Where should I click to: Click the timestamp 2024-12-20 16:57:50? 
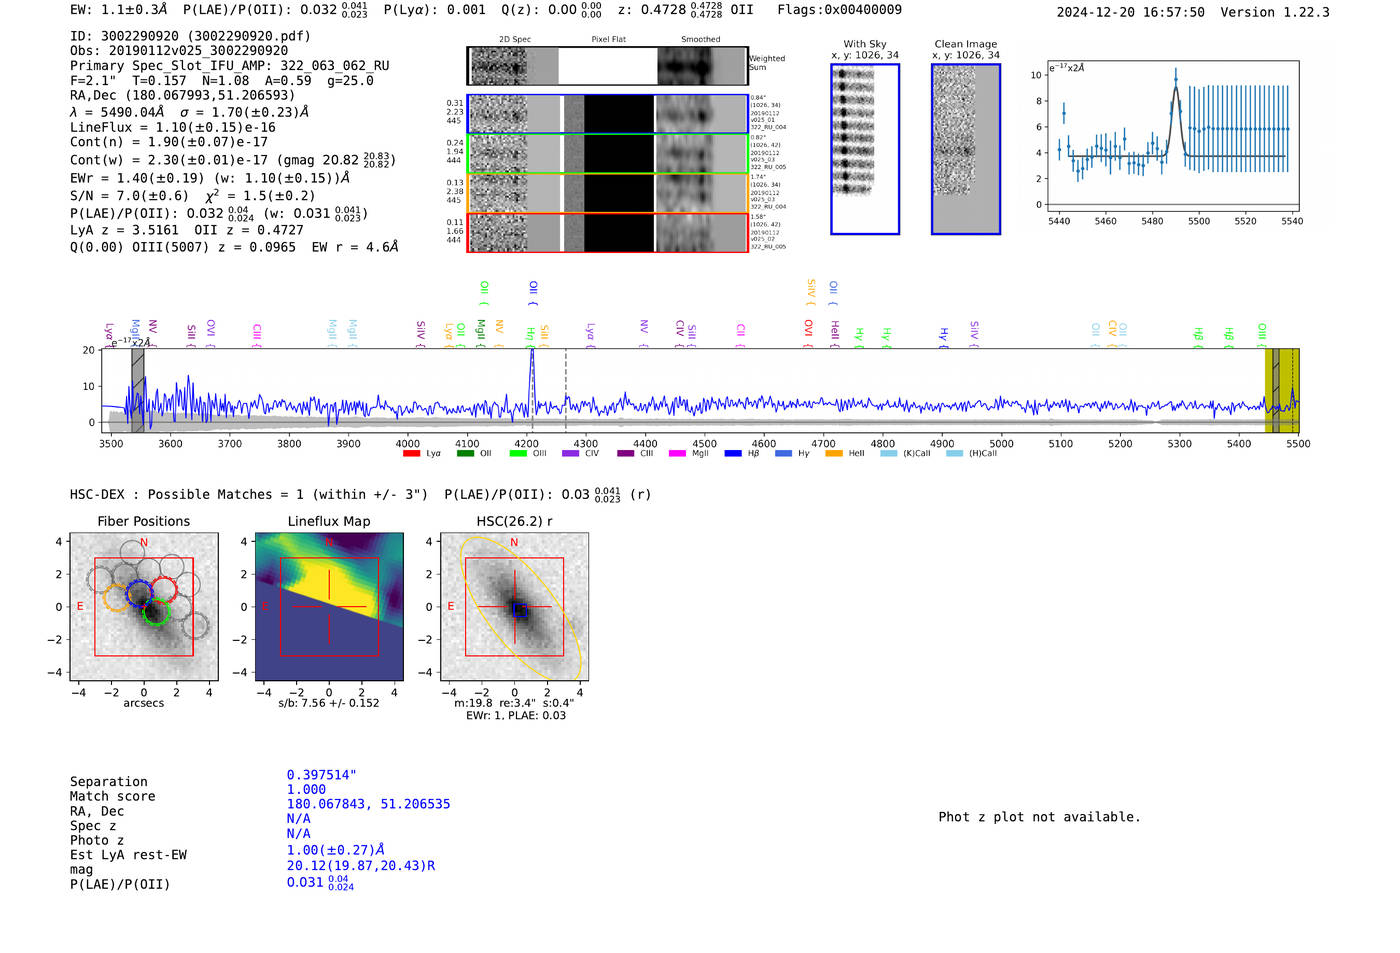click(1131, 12)
